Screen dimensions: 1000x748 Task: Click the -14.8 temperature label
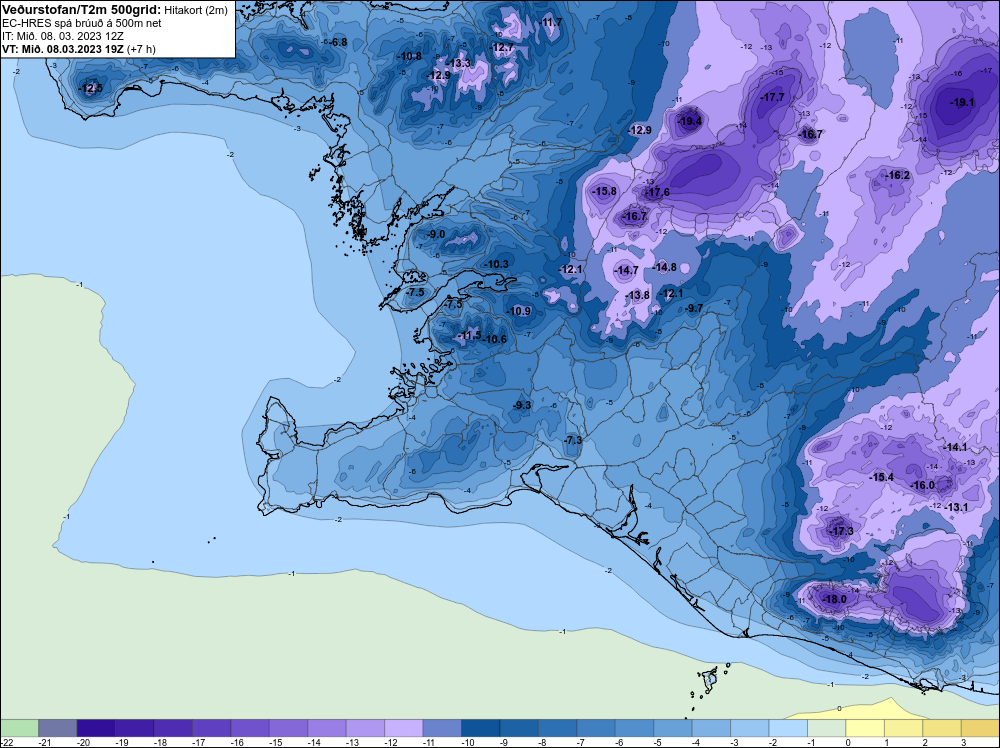(x=665, y=267)
